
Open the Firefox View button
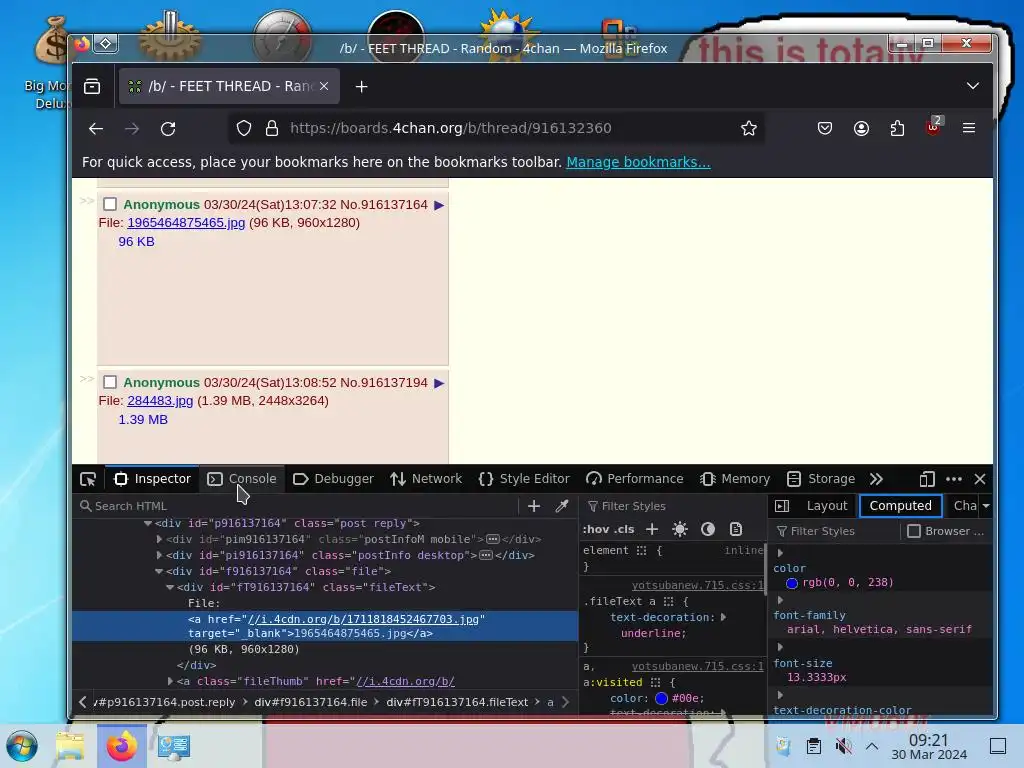(x=92, y=86)
